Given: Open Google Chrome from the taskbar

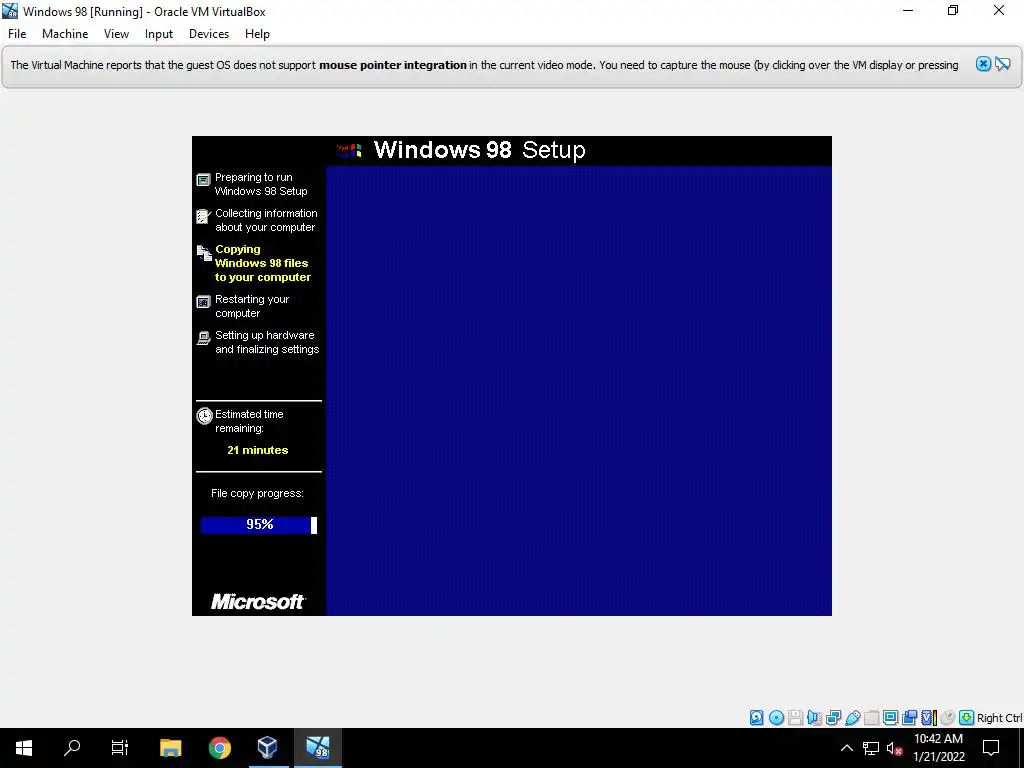Looking at the screenshot, I should pyautogui.click(x=219, y=748).
